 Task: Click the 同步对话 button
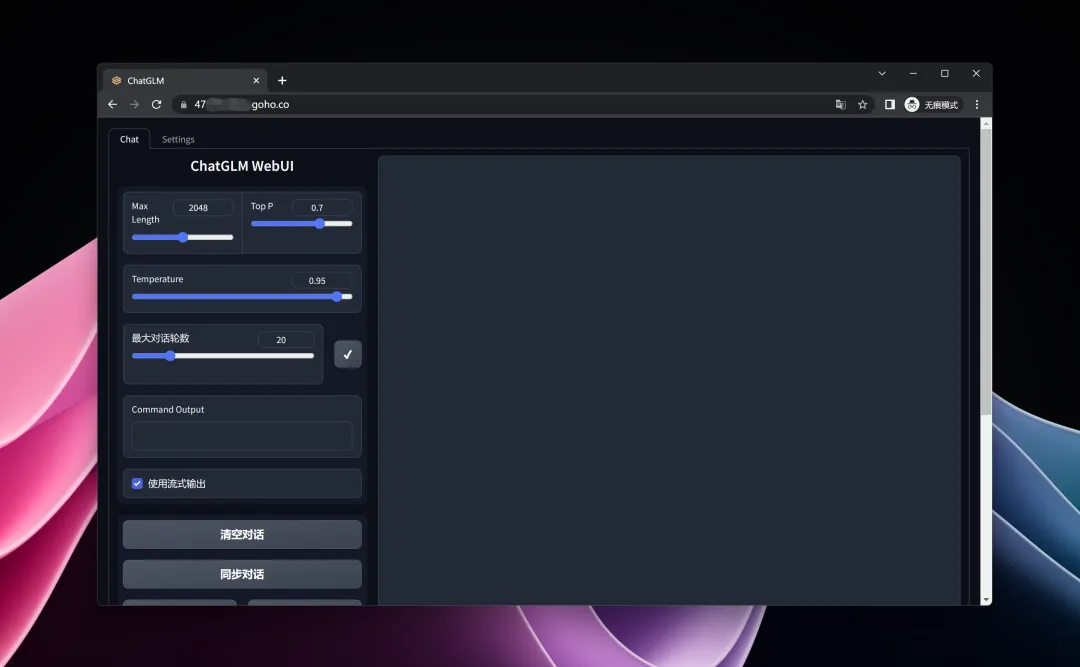point(242,574)
